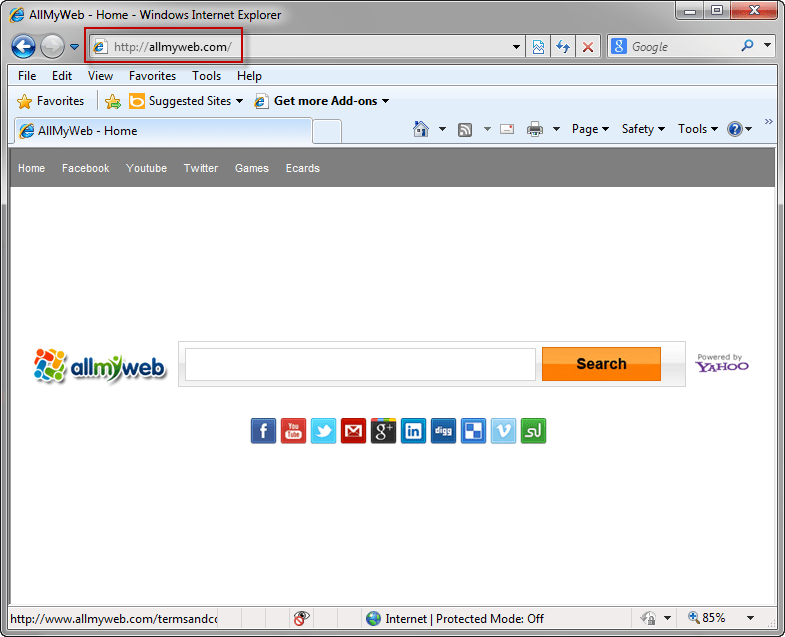Open the Edit menu
Image resolution: width=785 pixels, height=637 pixels.
coord(62,76)
